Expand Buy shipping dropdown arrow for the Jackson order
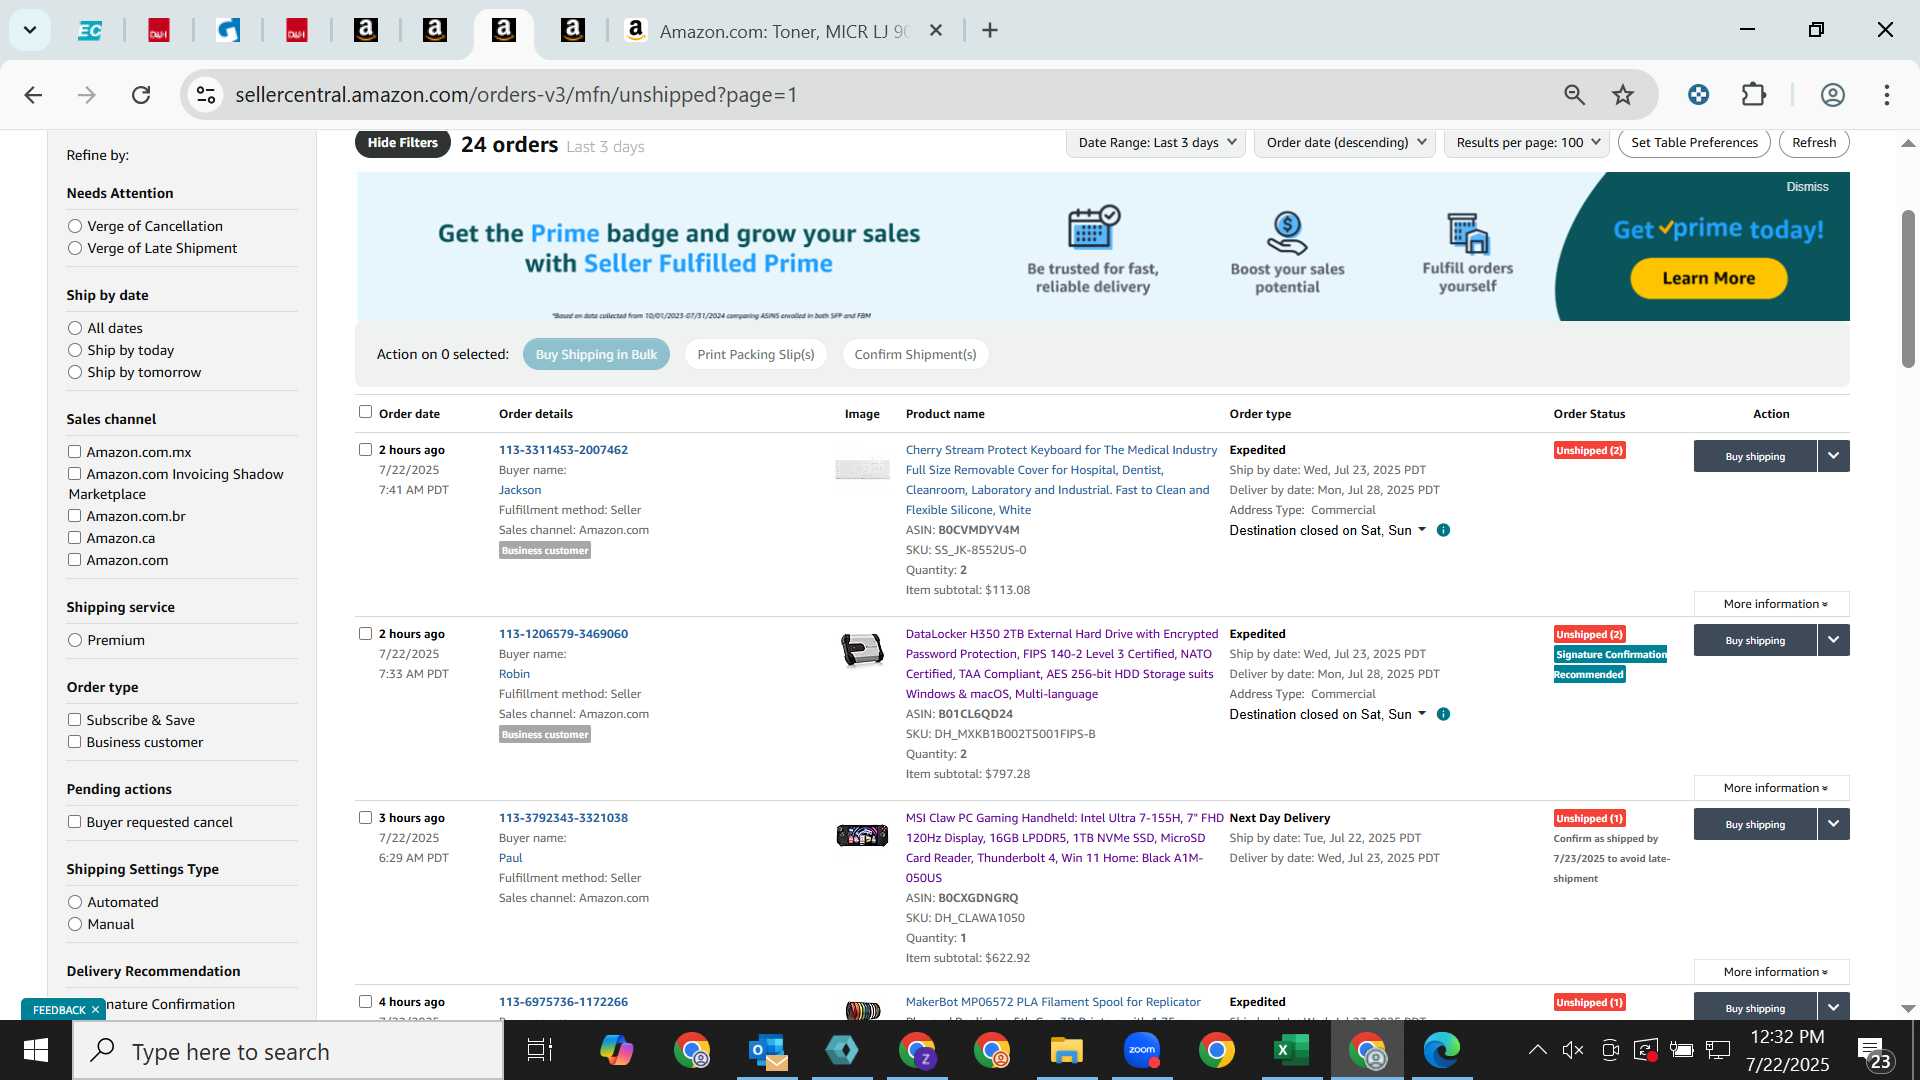This screenshot has height=1080, width=1920. point(1833,456)
